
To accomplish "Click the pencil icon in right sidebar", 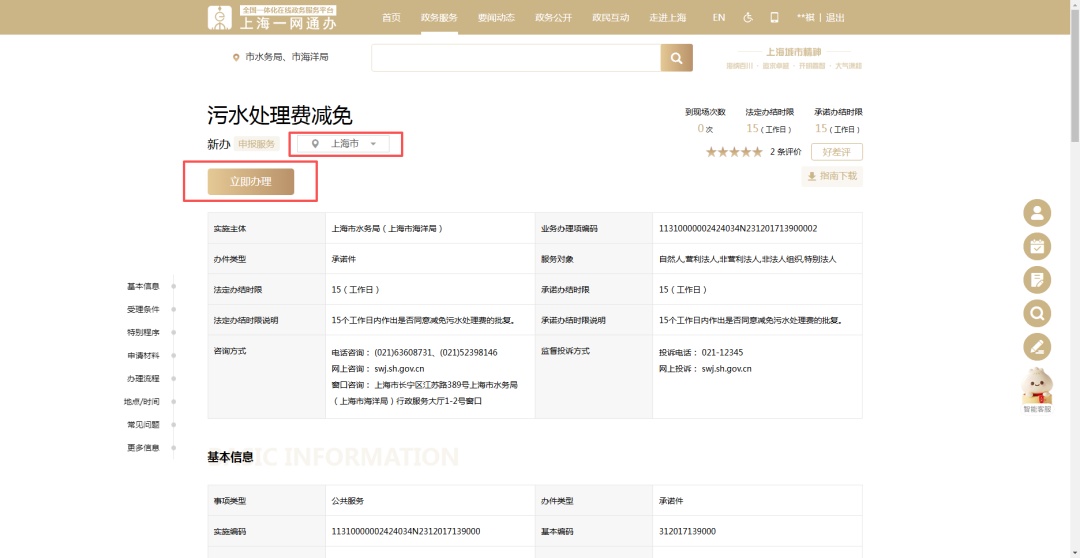I will pyautogui.click(x=1037, y=347).
